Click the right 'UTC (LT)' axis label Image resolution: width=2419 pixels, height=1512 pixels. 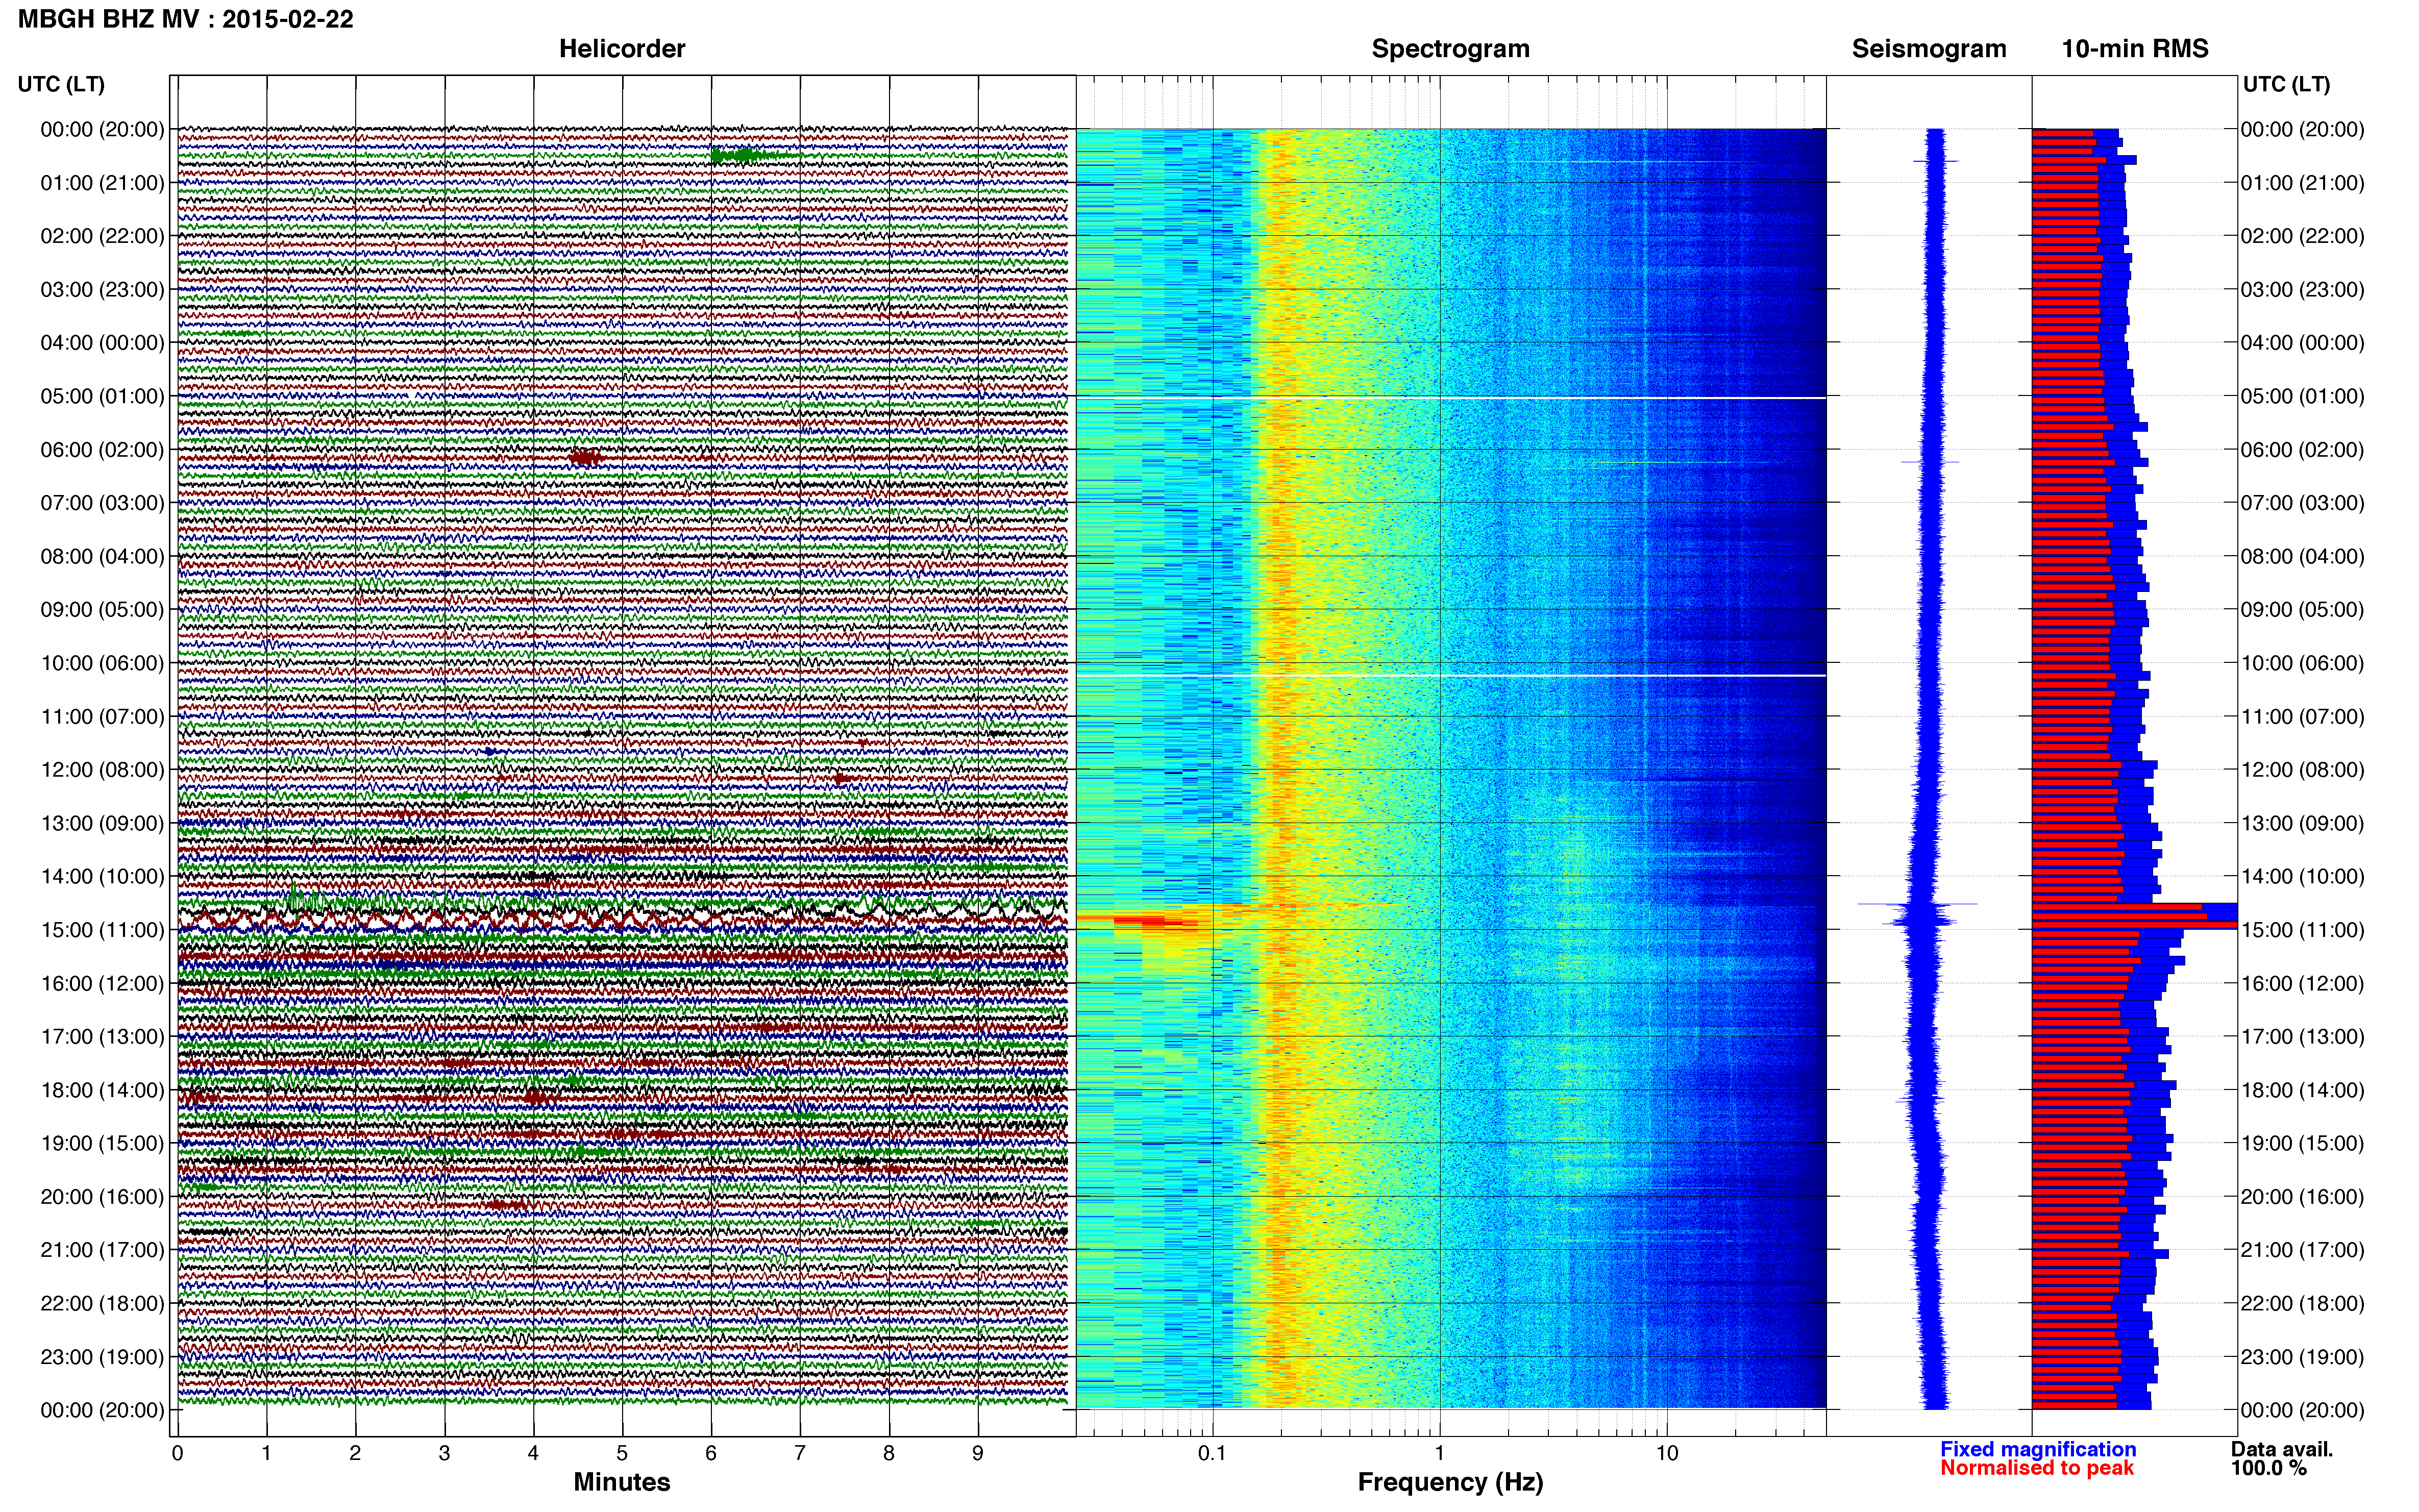click(x=2286, y=84)
